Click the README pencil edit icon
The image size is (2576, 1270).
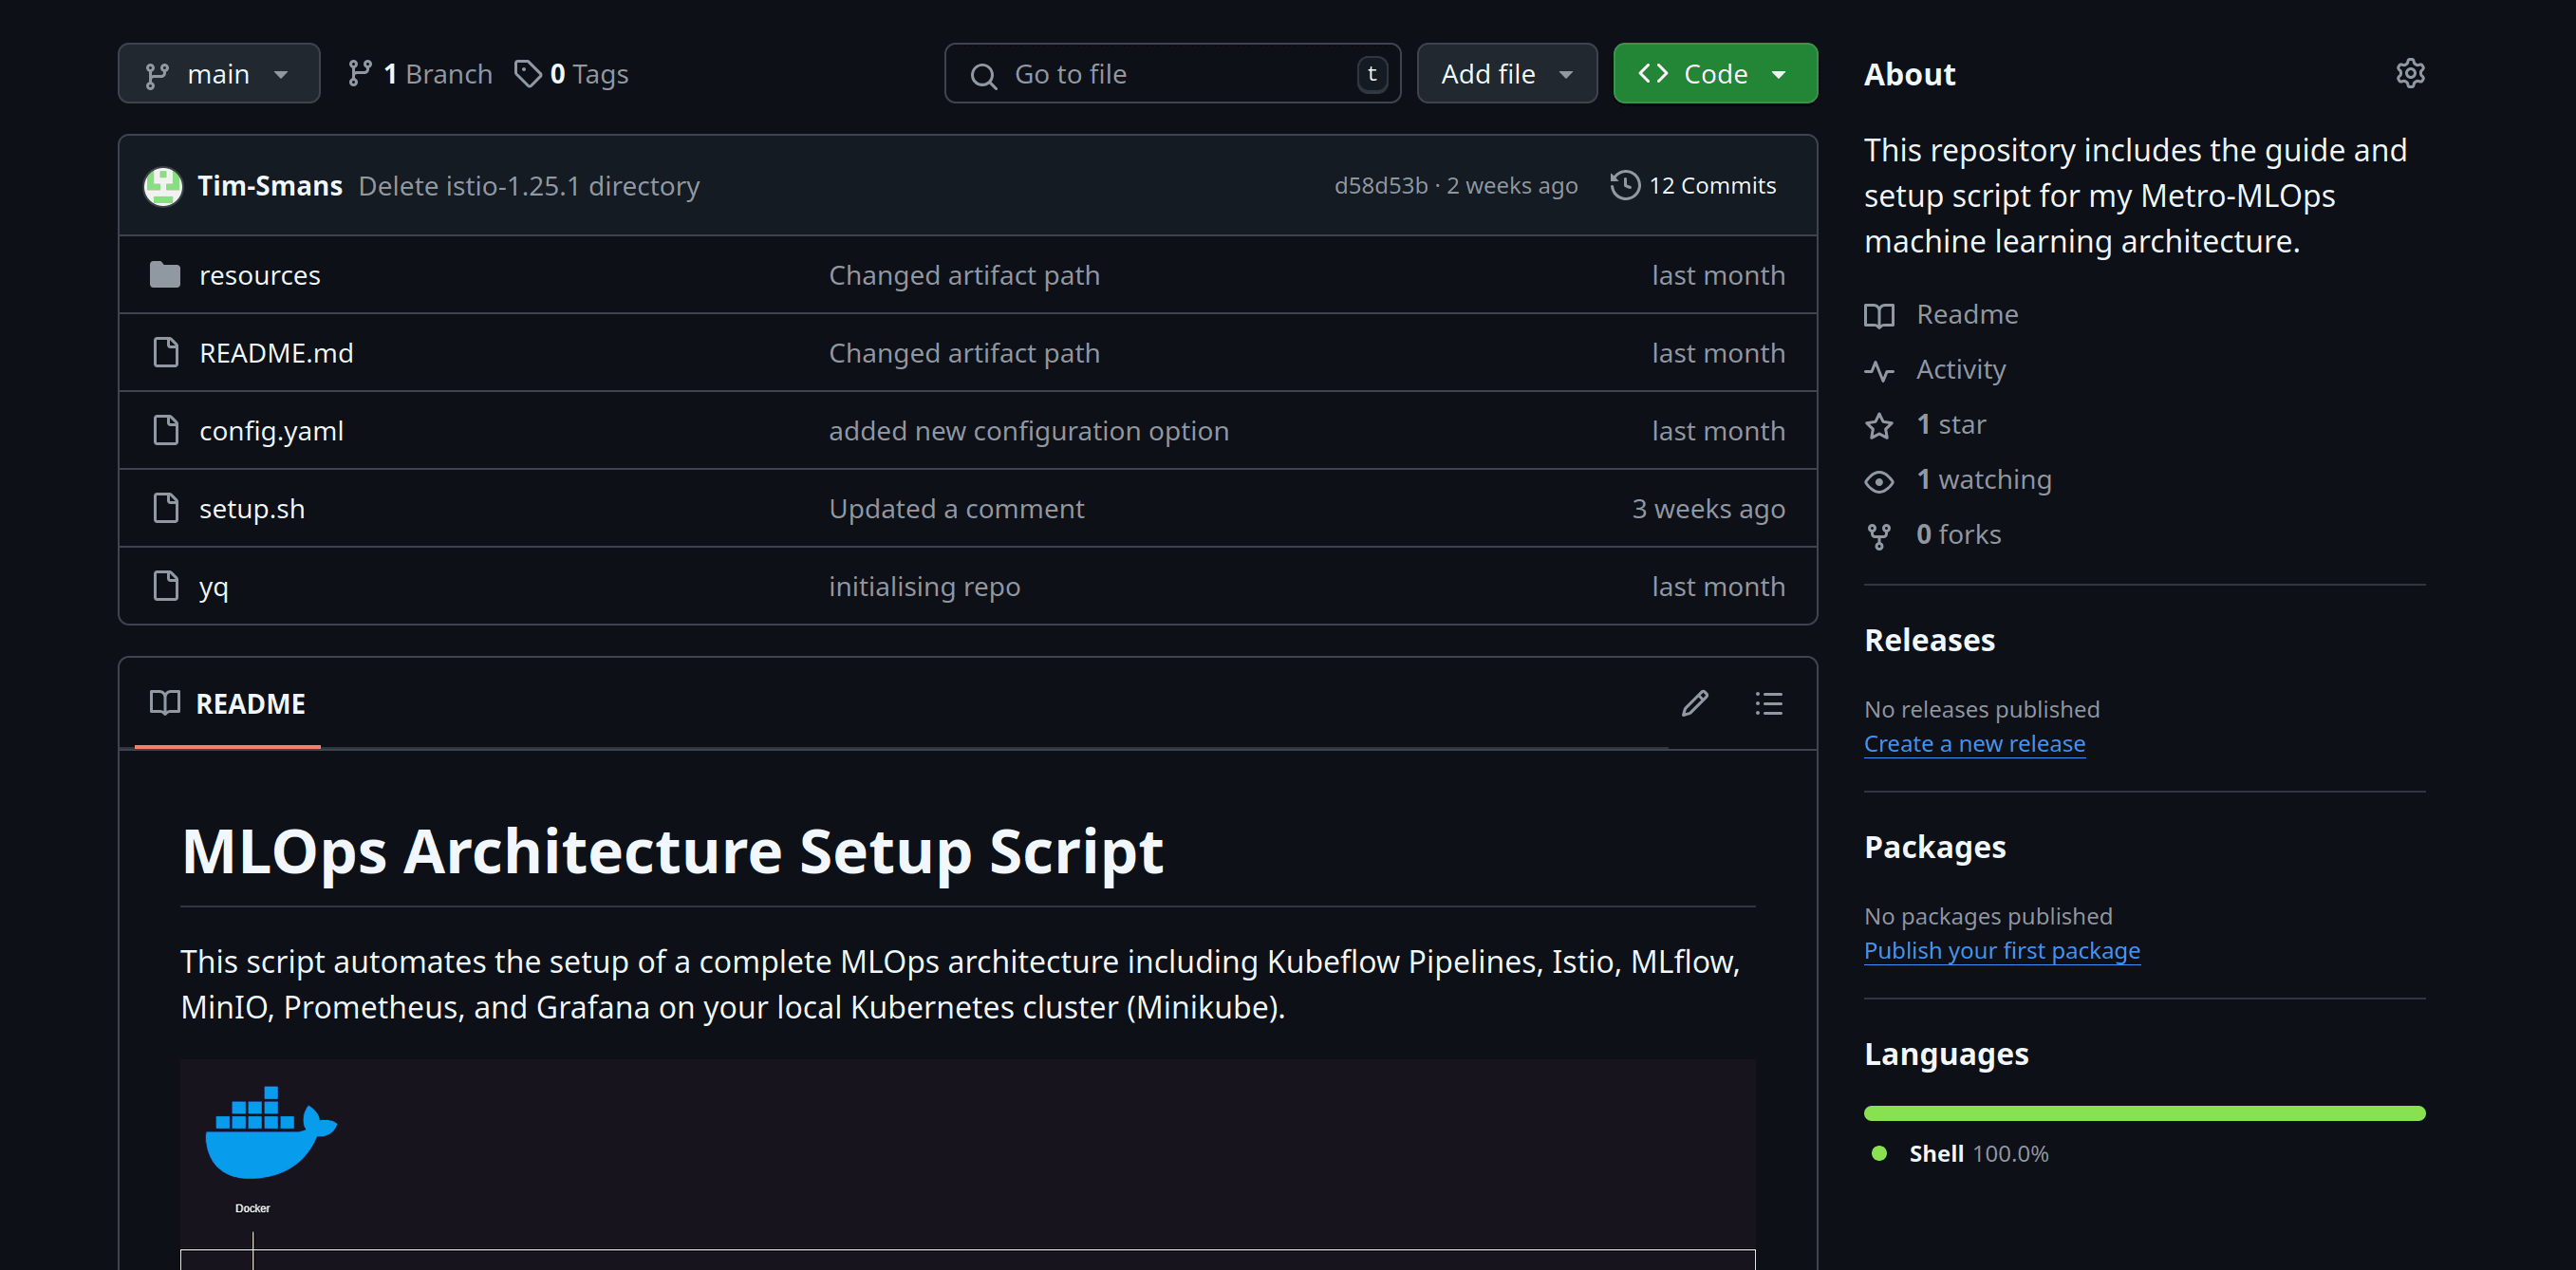pyautogui.click(x=1694, y=704)
